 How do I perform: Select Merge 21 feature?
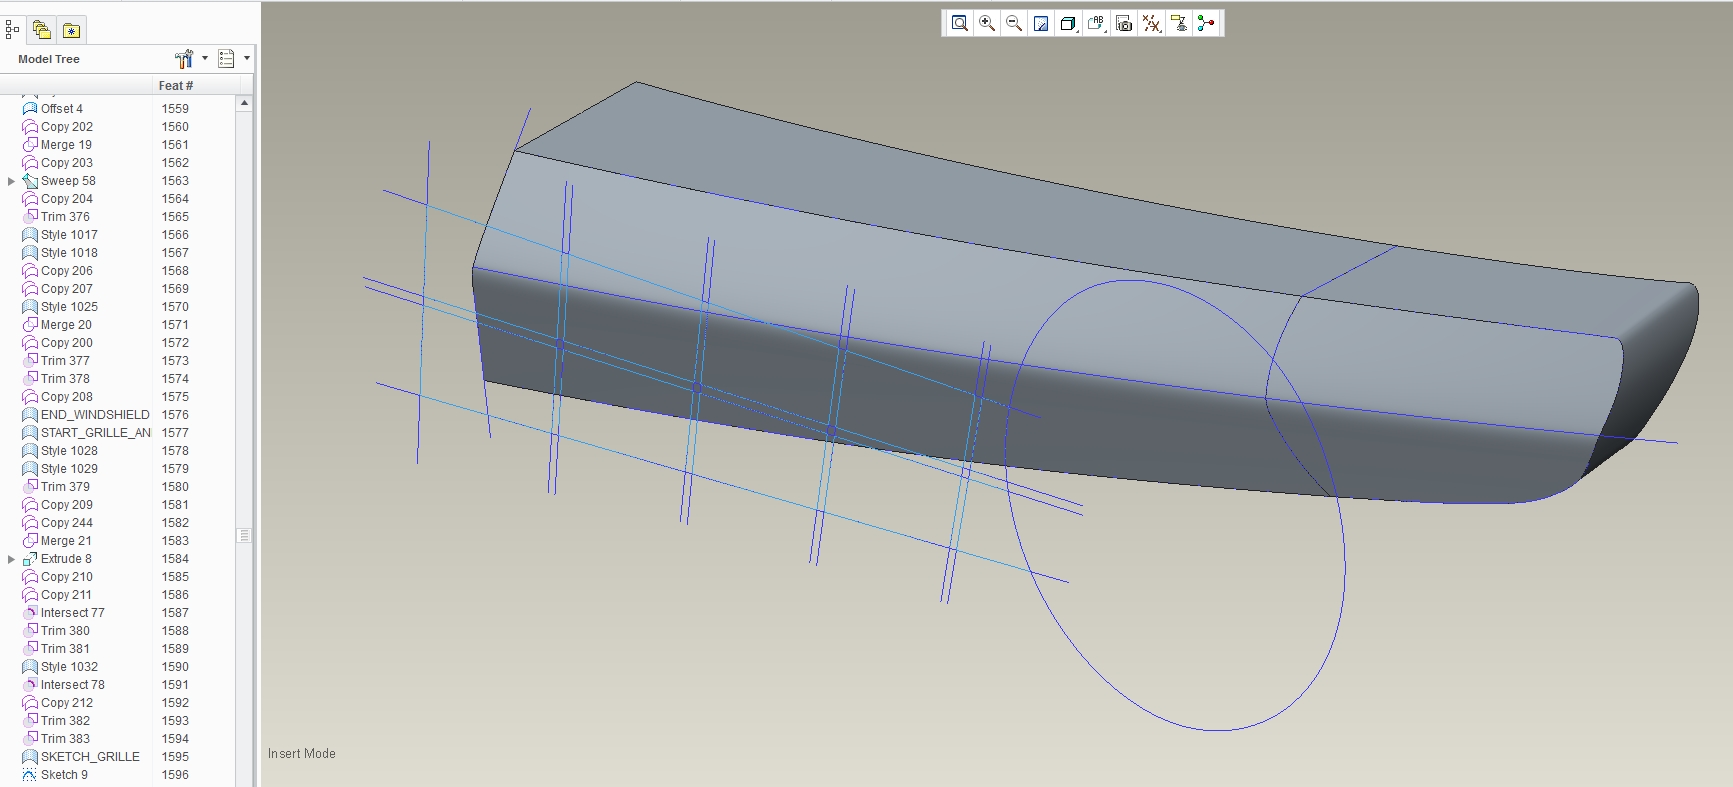pyautogui.click(x=66, y=541)
